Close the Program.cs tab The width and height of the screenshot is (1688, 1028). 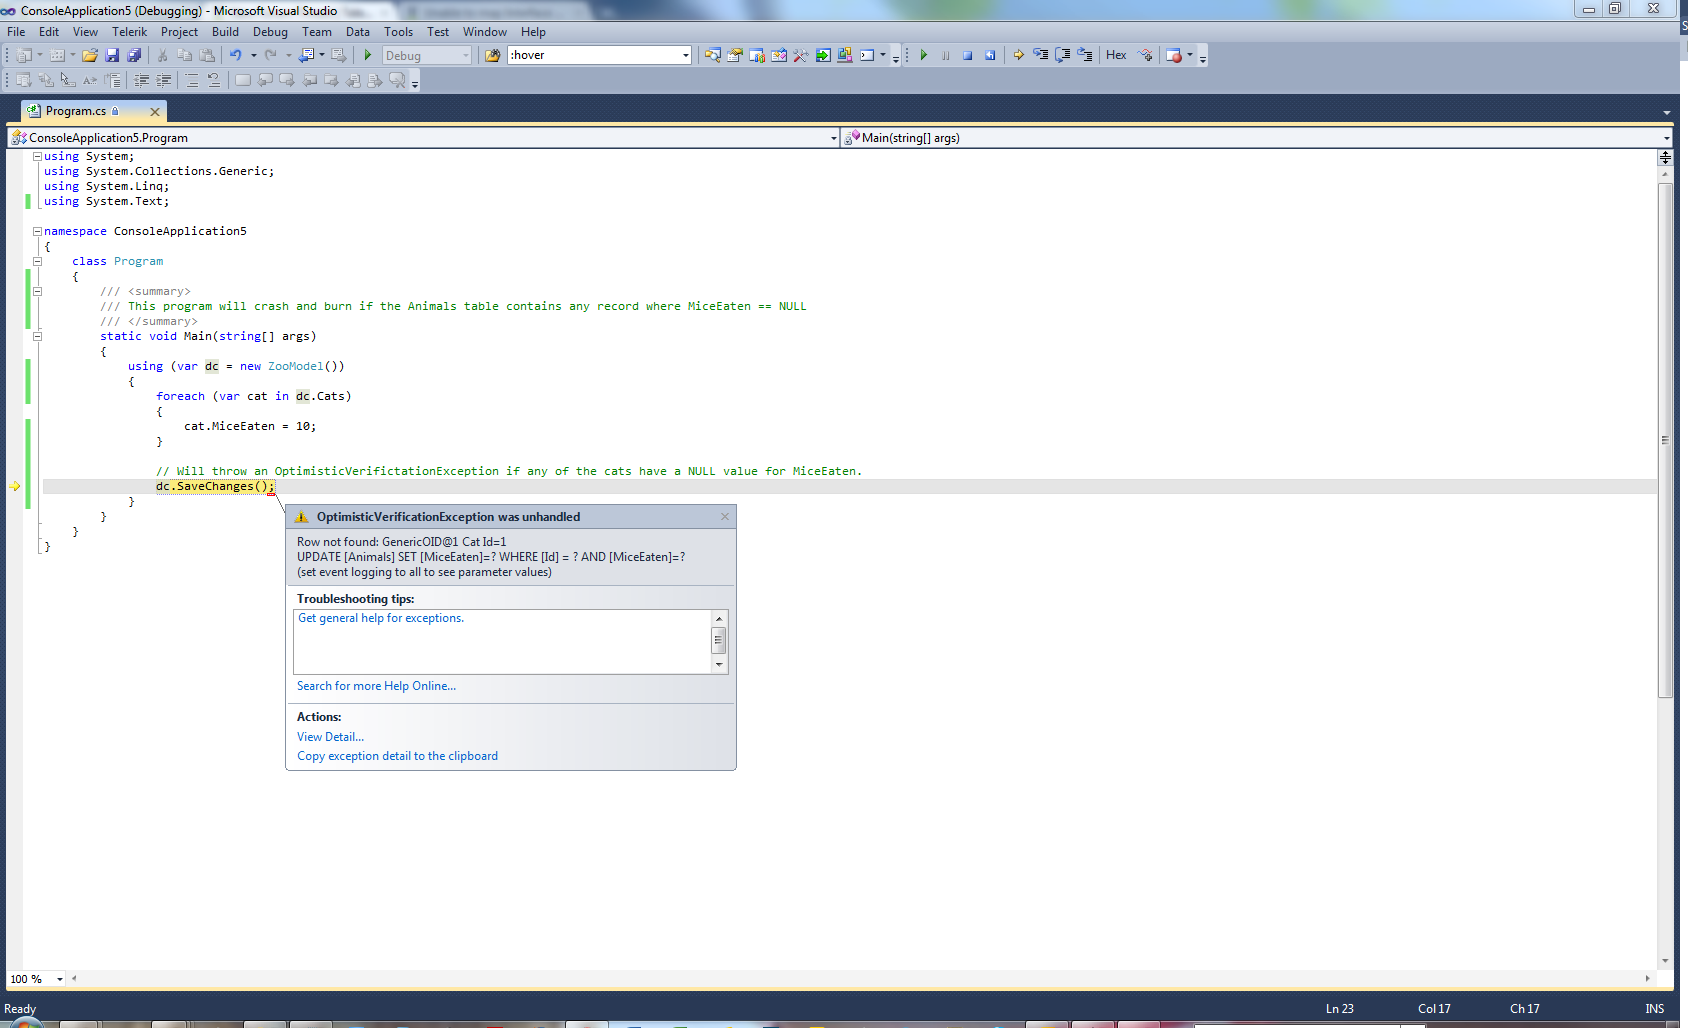(155, 112)
